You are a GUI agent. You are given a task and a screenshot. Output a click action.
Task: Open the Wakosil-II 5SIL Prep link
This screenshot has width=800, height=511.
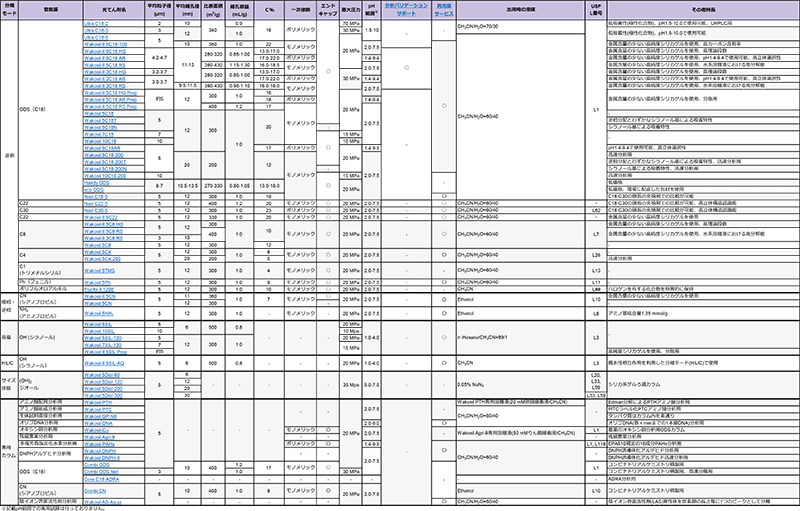pos(106,352)
